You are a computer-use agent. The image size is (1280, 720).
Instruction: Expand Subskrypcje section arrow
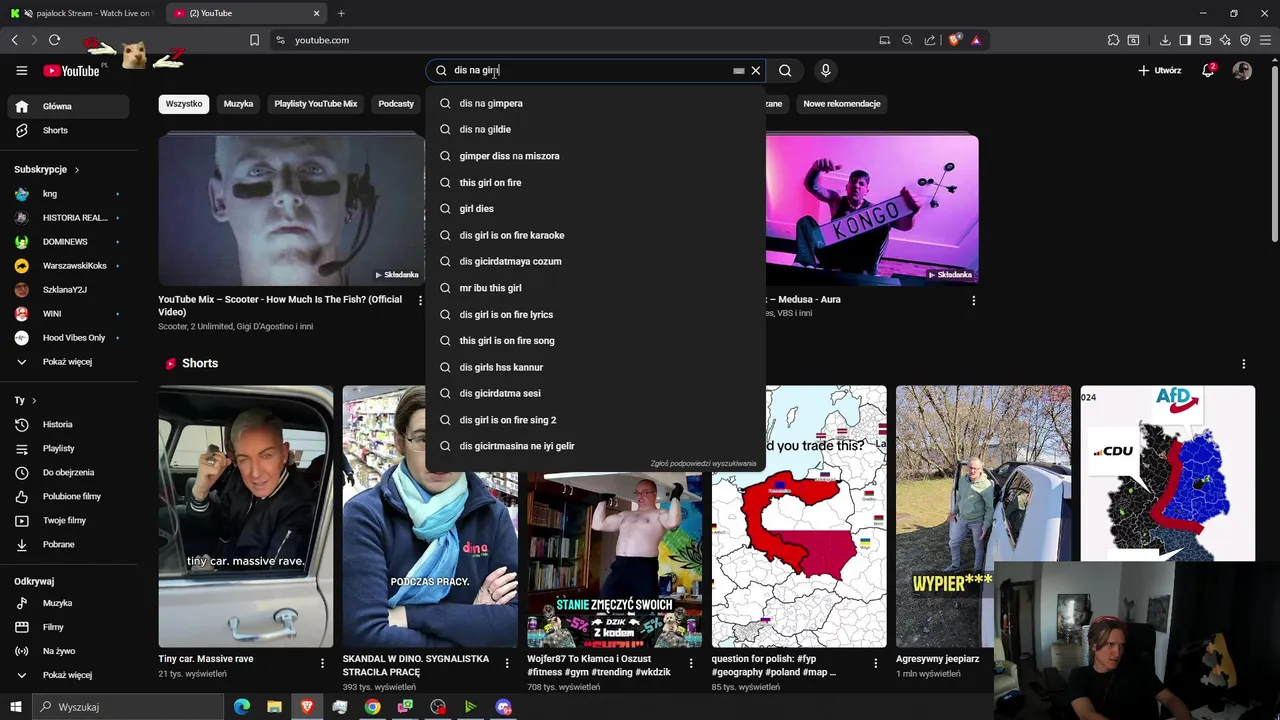point(76,170)
